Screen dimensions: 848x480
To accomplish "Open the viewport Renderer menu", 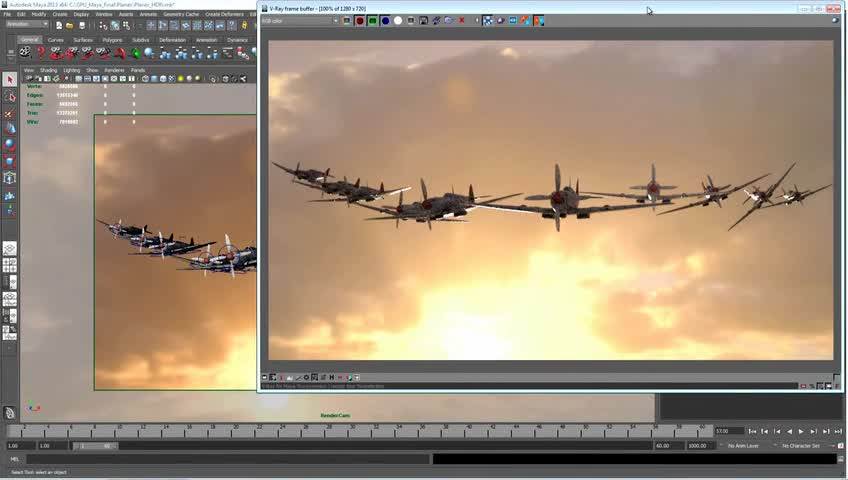I will click(115, 70).
